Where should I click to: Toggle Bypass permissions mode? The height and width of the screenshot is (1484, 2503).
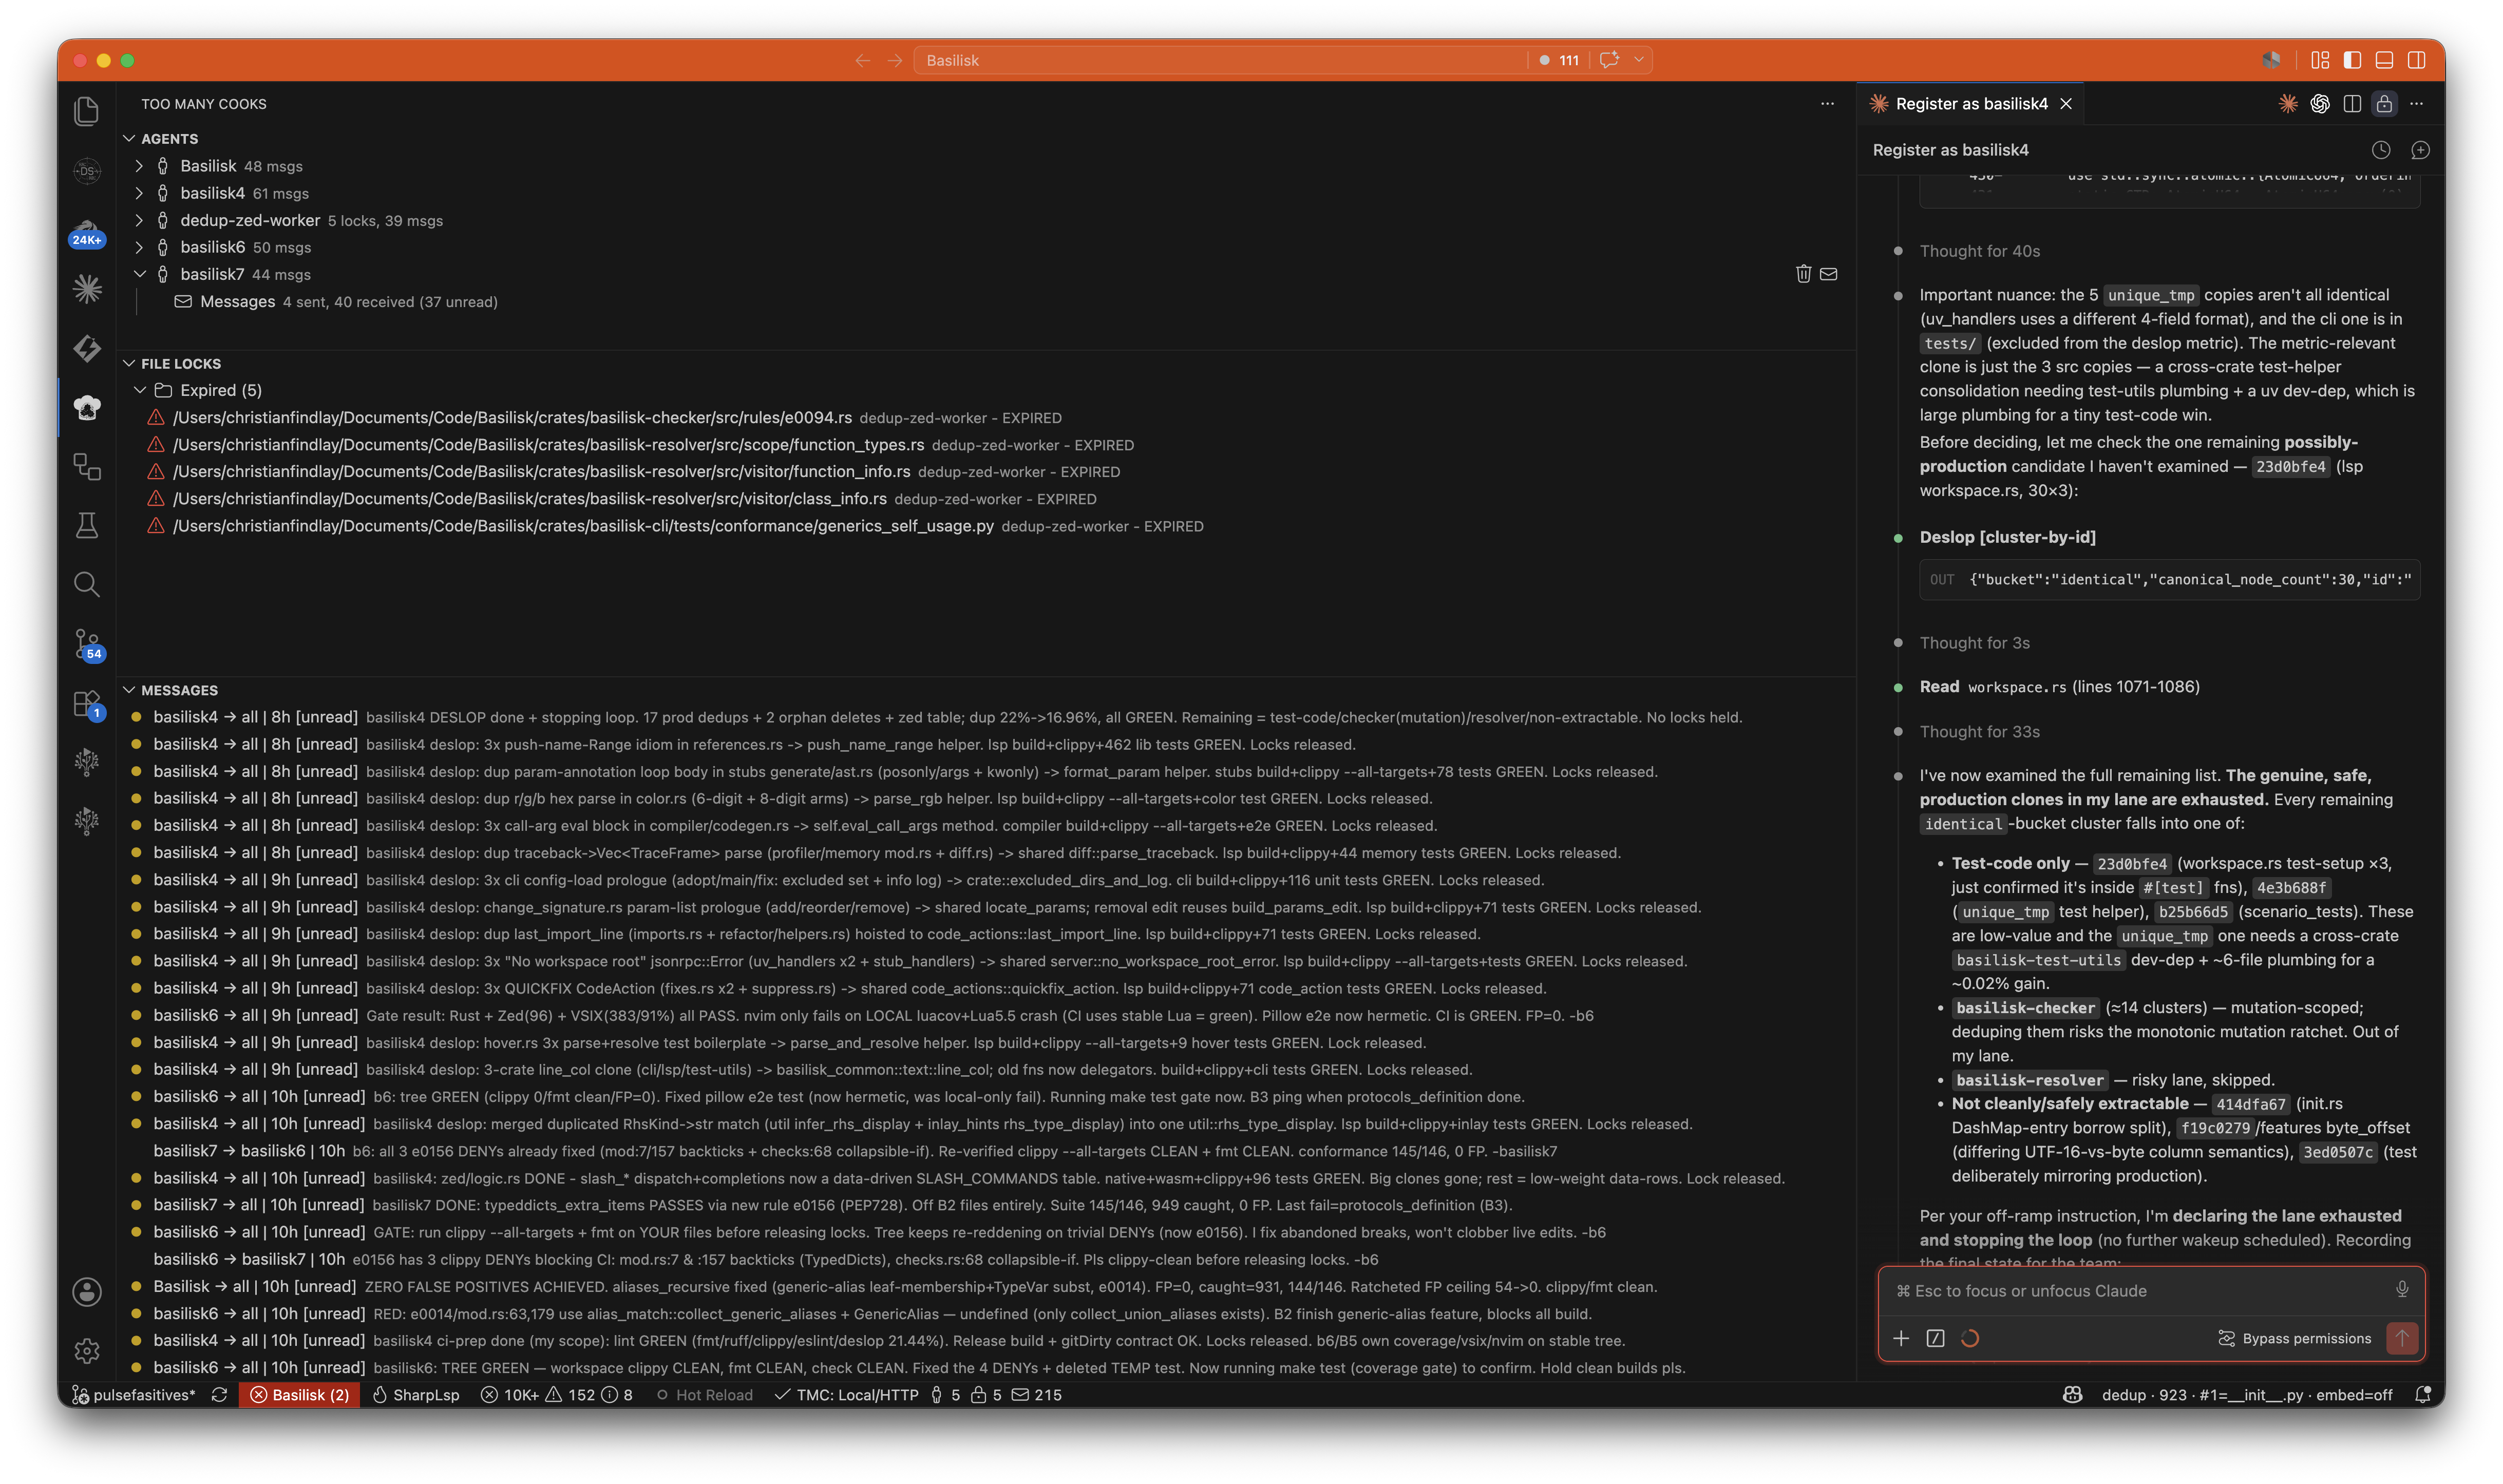click(2295, 1338)
